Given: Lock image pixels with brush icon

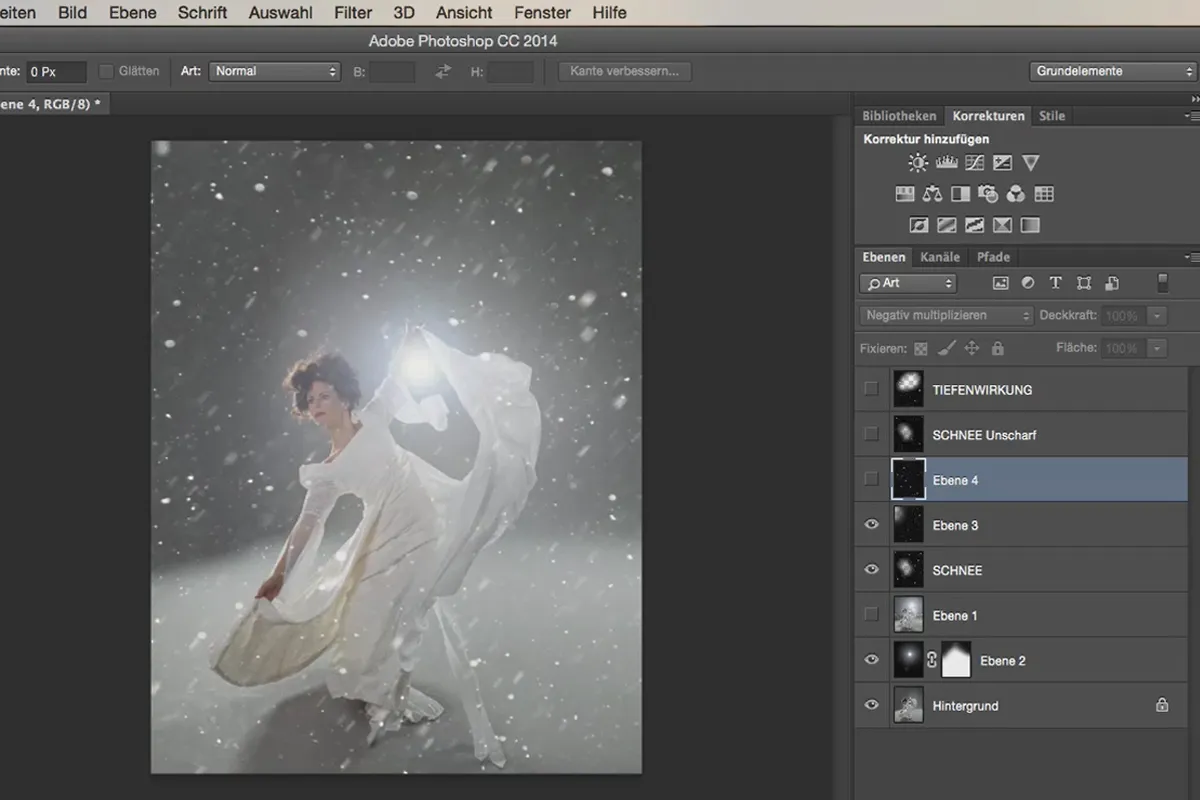Looking at the screenshot, I should 947,348.
